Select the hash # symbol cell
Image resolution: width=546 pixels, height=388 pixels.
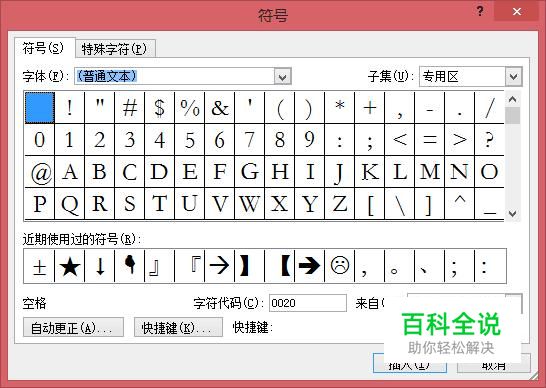(x=130, y=108)
